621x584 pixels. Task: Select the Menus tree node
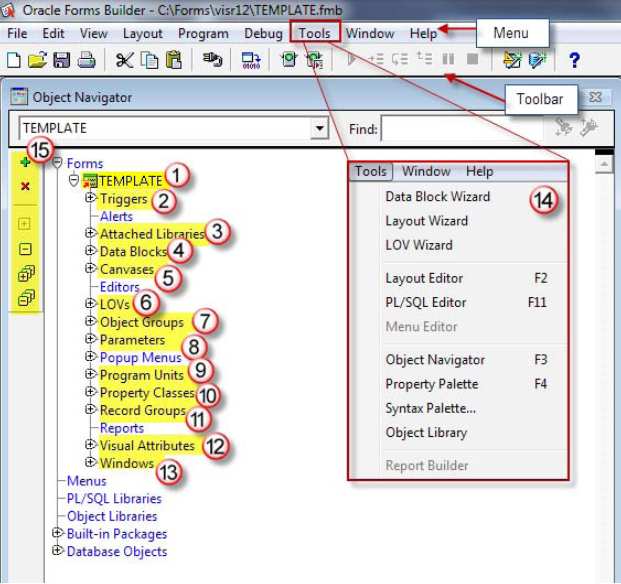(86, 481)
